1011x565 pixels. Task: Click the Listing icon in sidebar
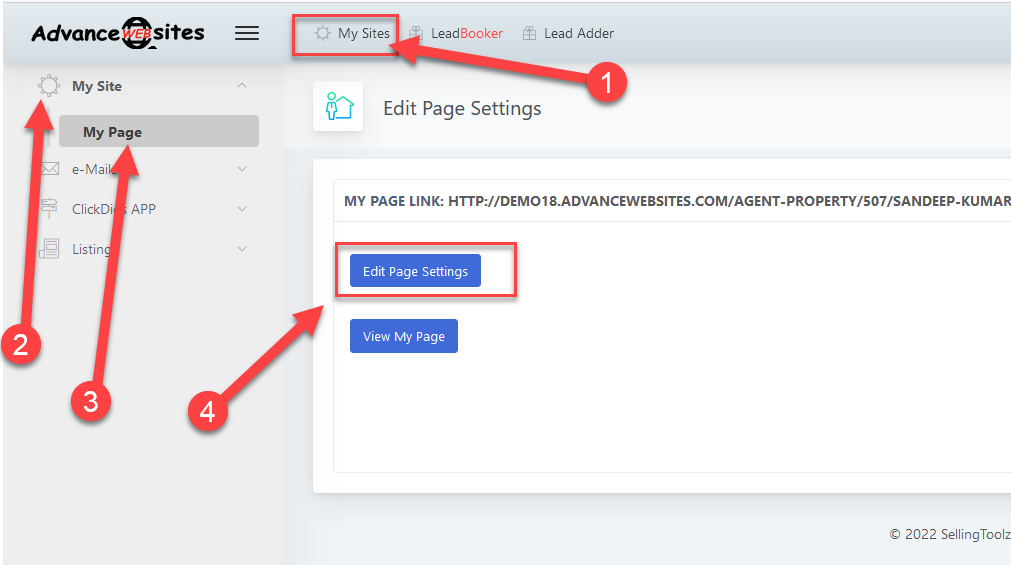(x=49, y=249)
